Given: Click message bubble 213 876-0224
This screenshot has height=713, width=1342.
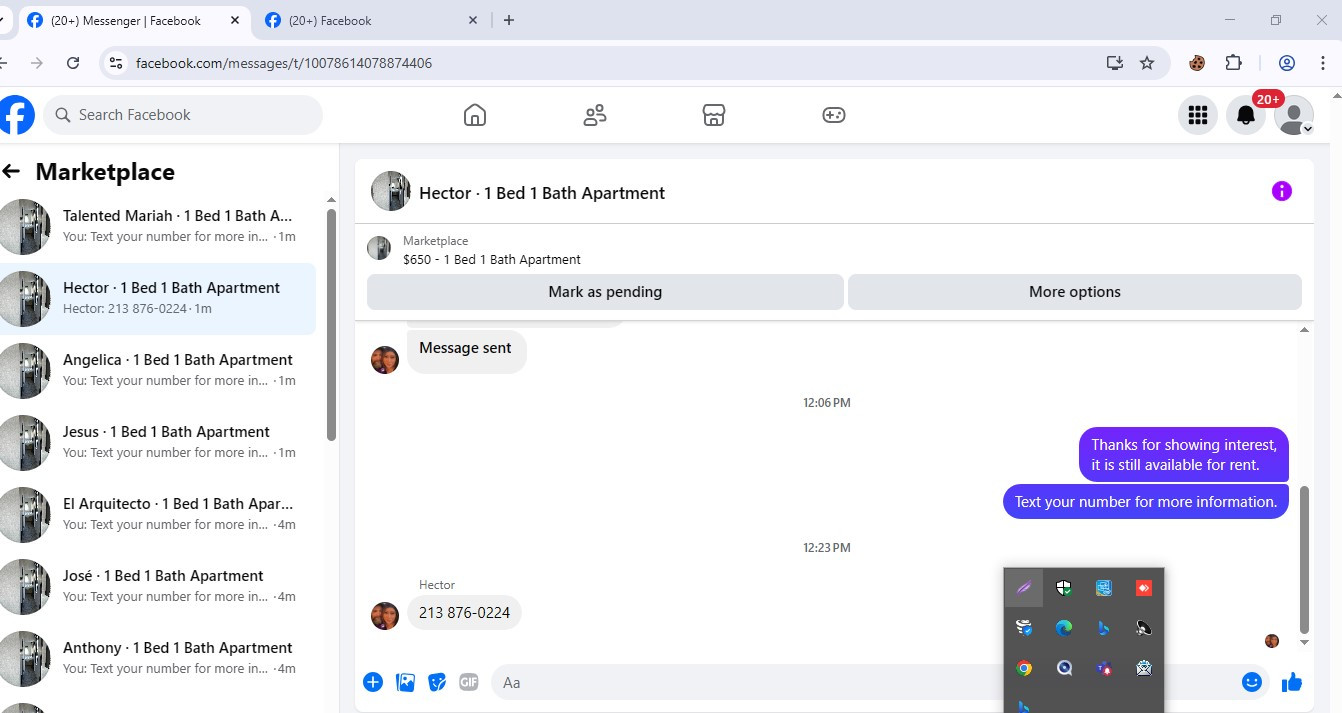Looking at the screenshot, I should (x=464, y=613).
